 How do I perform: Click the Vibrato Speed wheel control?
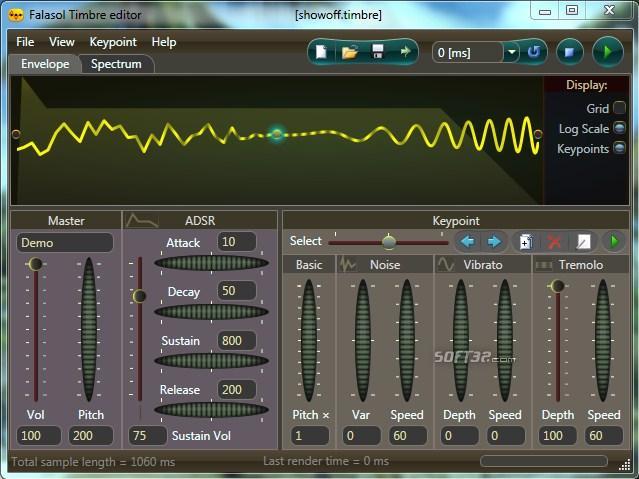(x=505, y=340)
